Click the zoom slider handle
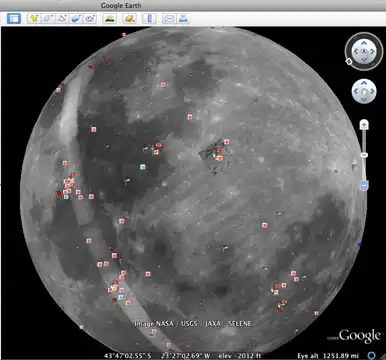 coord(364,155)
